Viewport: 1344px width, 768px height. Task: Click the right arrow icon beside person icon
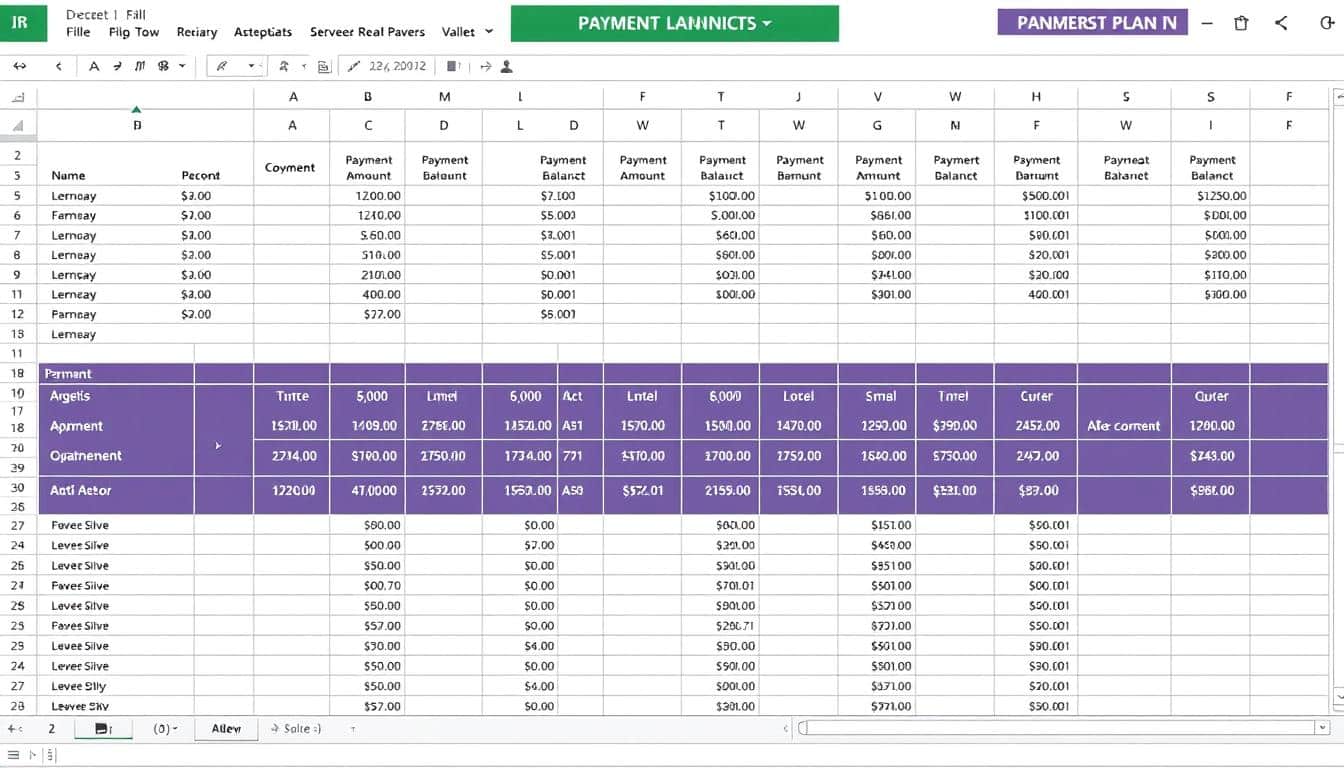485,66
